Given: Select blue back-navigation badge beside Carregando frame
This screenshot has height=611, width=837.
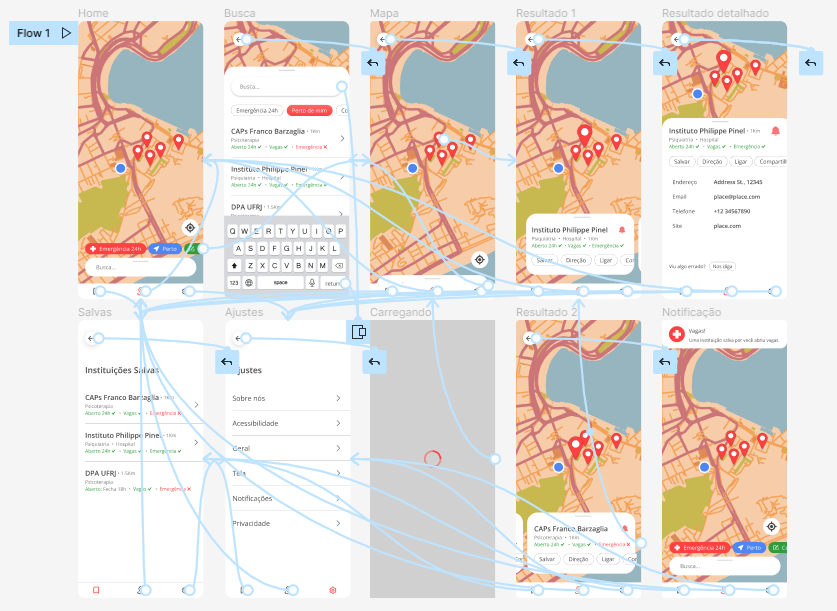Looking at the screenshot, I should [x=374, y=362].
